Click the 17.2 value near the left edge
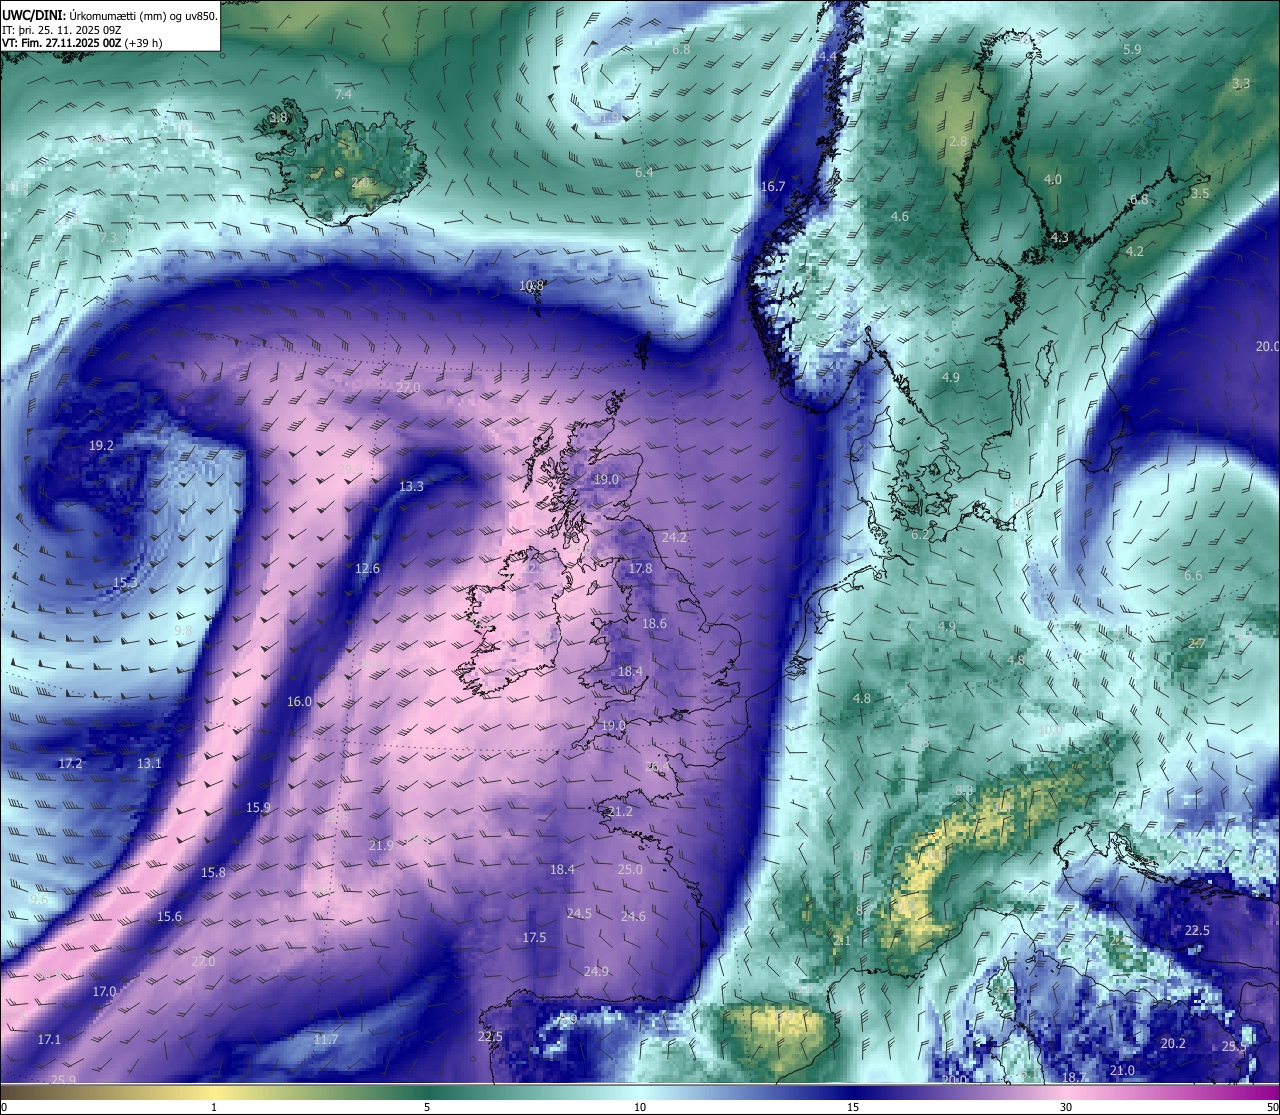The height and width of the screenshot is (1115, 1280). (70, 764)
